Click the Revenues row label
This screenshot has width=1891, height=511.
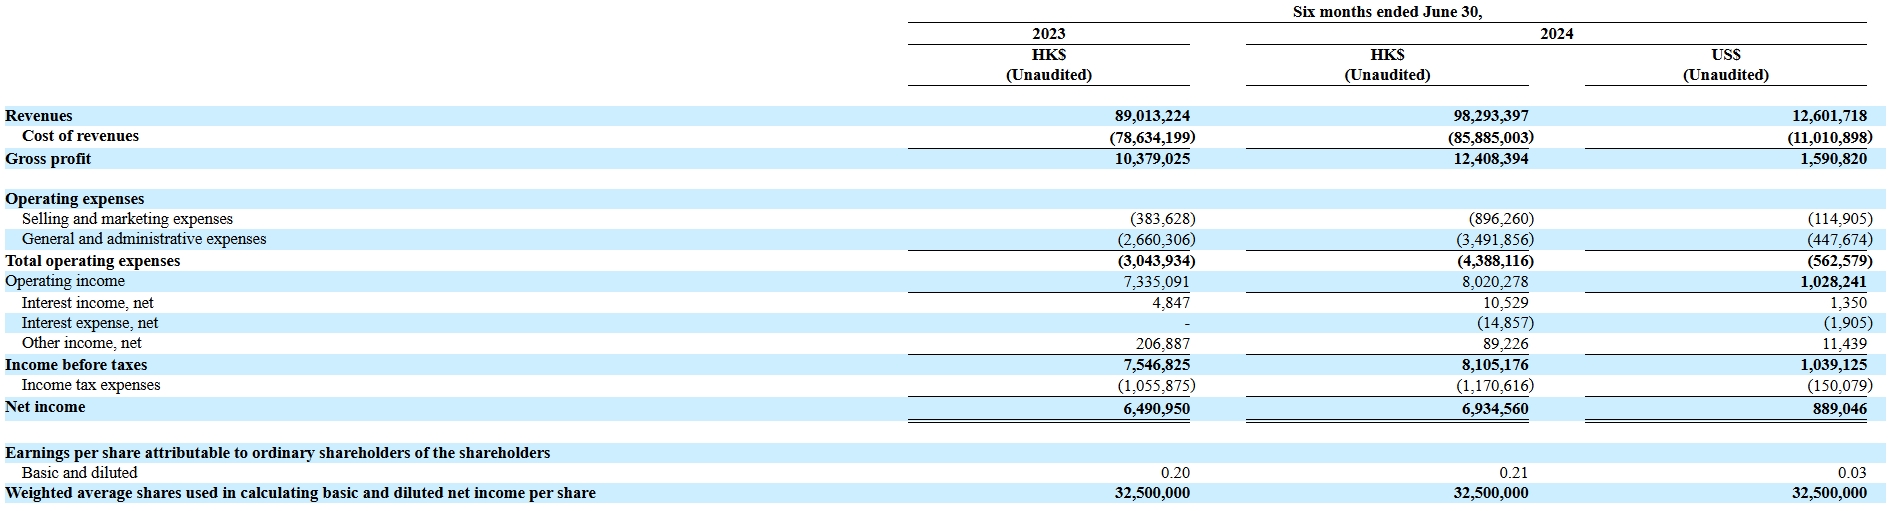pos(39,116)
